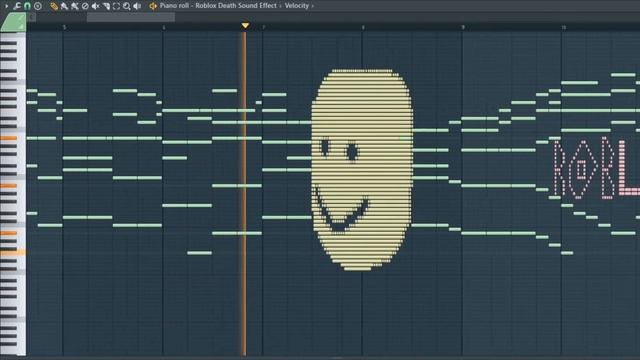Viewport: 640px width, 360px height.
Task: Click the orange speaker icon before Piano roll title
Action: tap(153, 6)
